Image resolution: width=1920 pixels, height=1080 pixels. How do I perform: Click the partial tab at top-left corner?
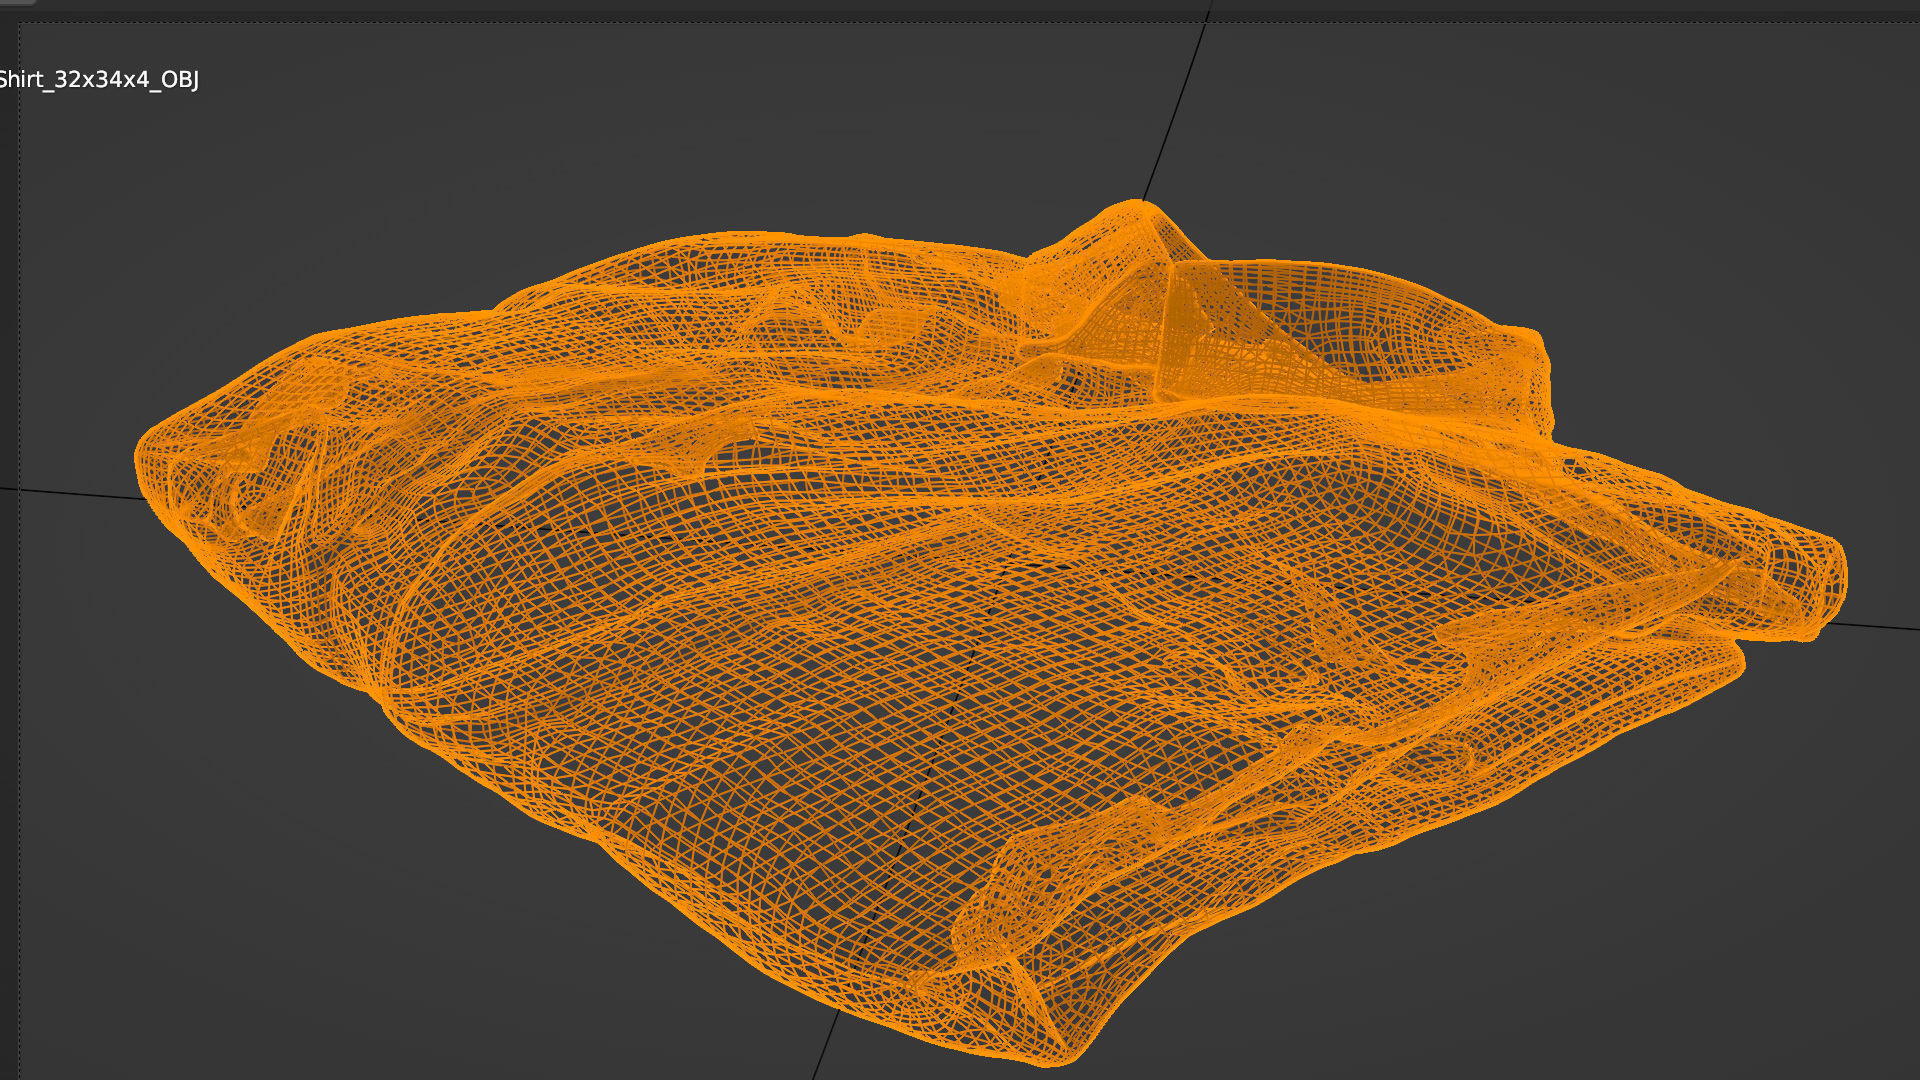(15, 3)
